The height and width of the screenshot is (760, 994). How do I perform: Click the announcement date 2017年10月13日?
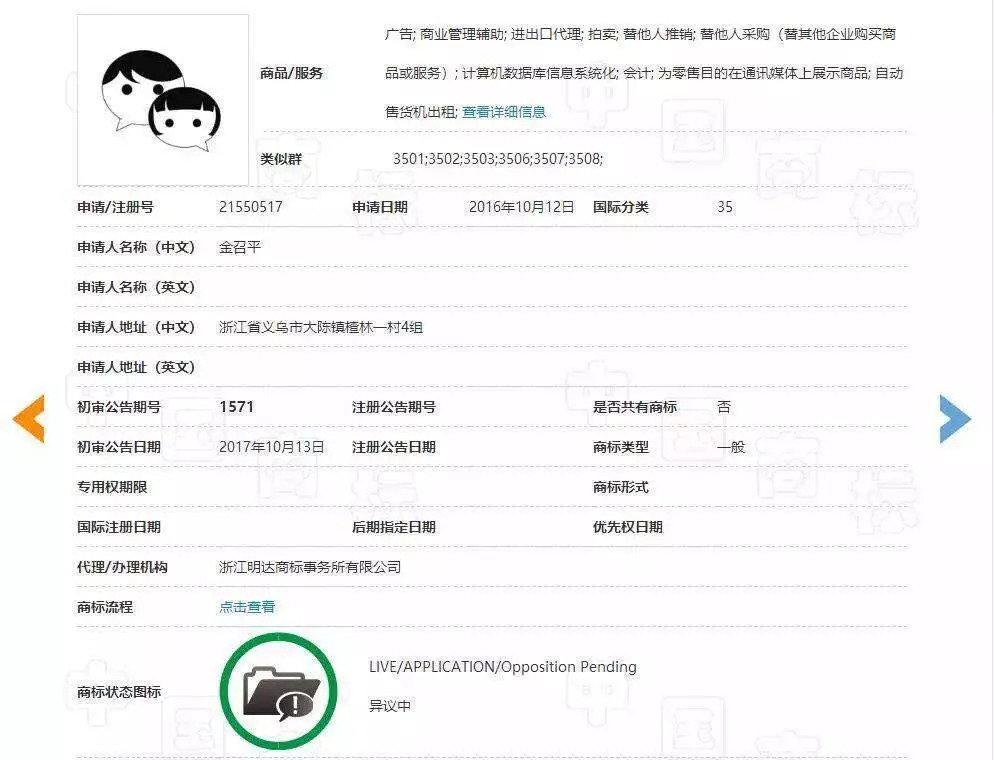tap(272, 447)
